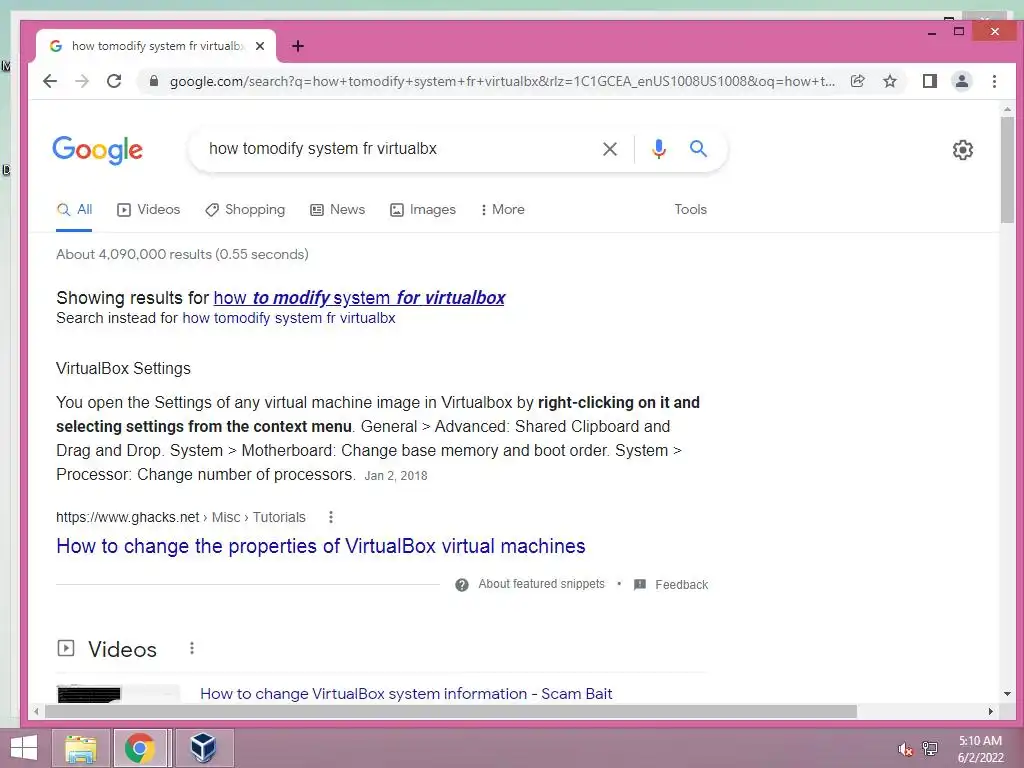Switch to the Images search tab

pyautogui.click(x=423, y=210)
